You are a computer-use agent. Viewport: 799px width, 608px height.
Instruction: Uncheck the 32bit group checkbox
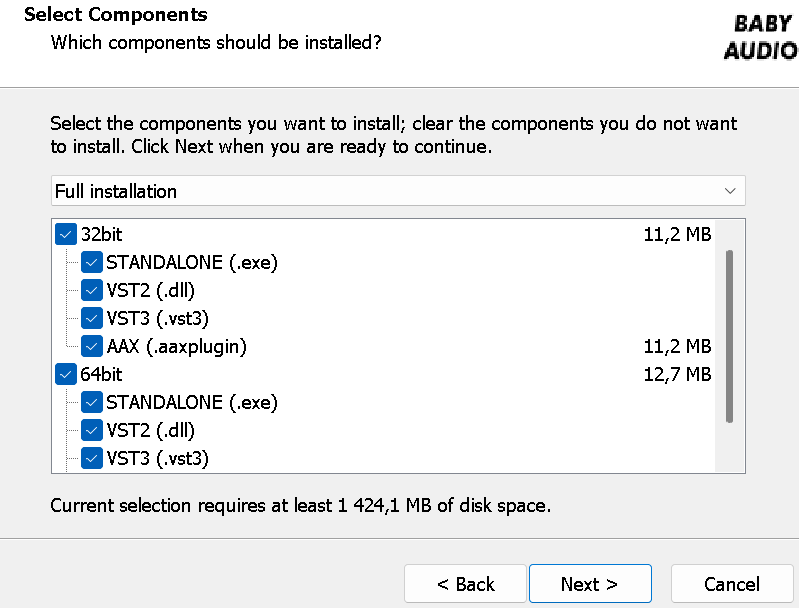pos(66,235)
